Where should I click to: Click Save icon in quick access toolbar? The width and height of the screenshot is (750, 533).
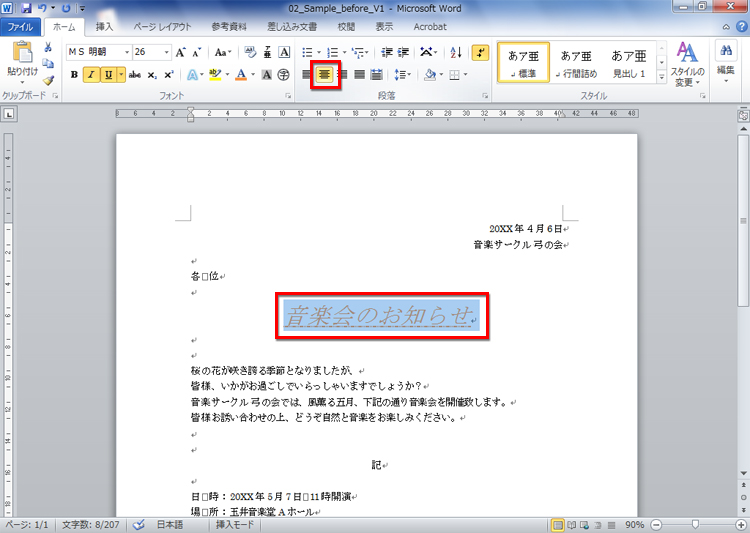(x=26, y=8)
